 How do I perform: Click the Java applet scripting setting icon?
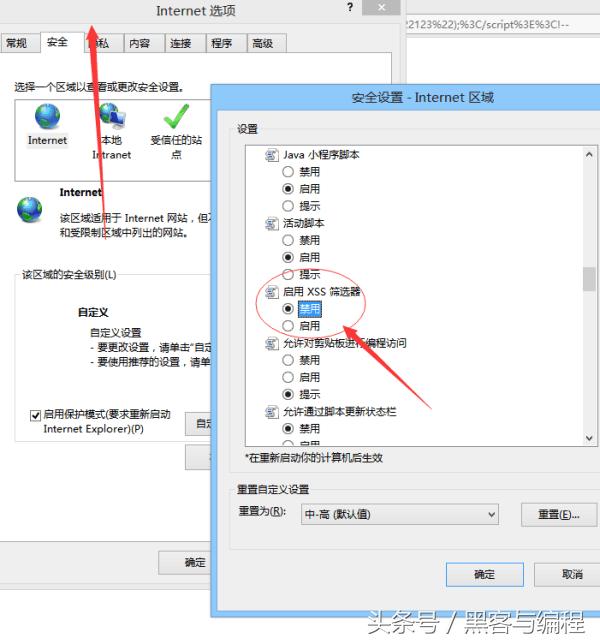[271, 155]
